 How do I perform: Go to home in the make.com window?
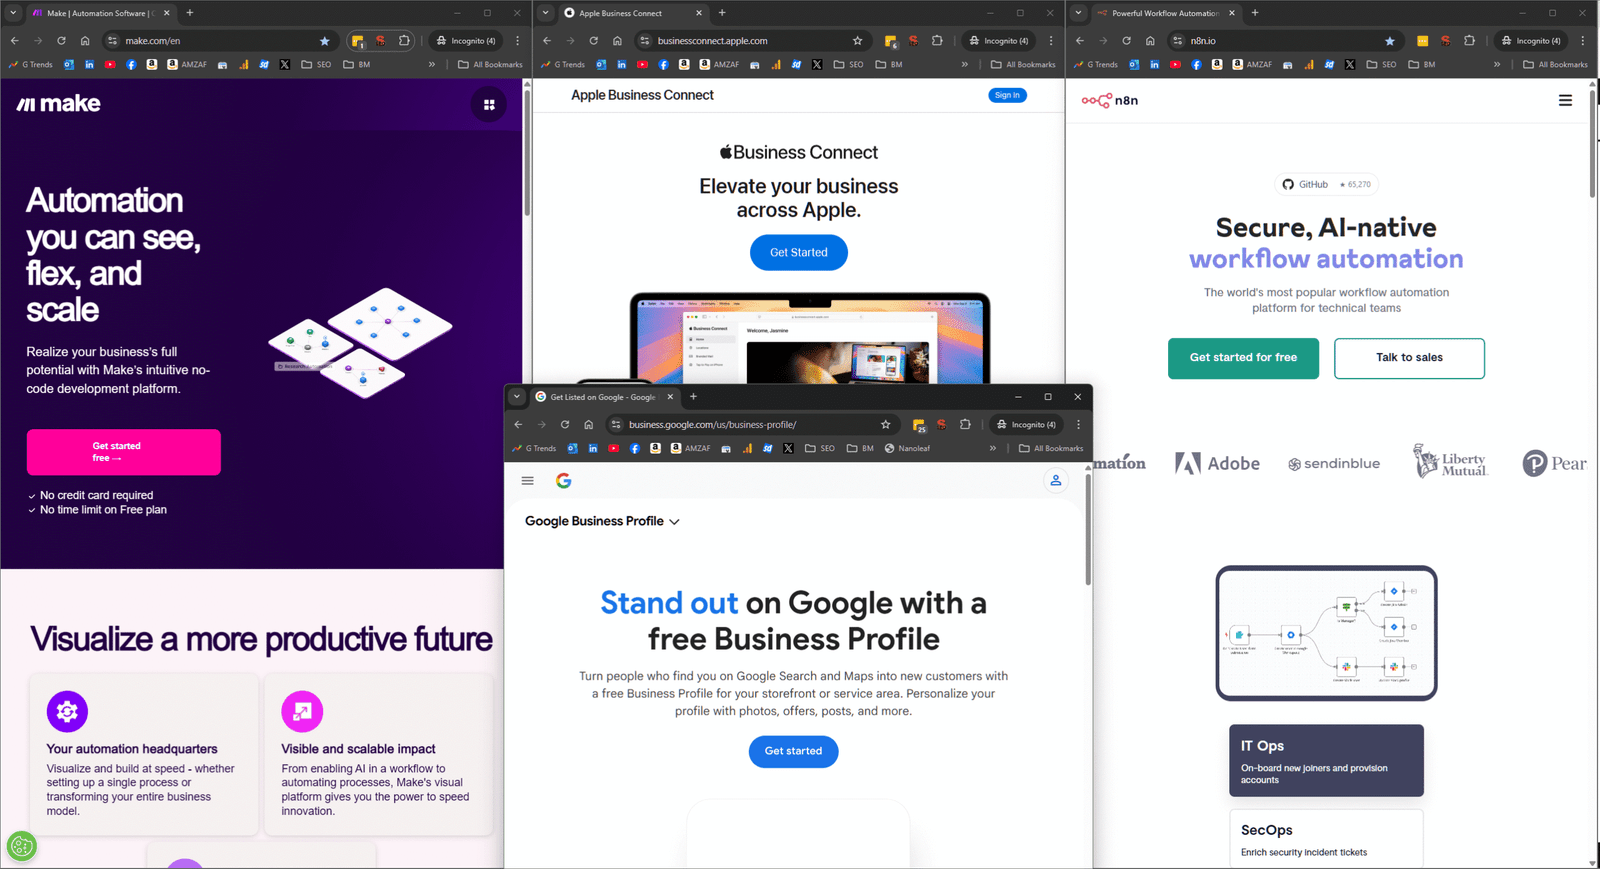85,41
